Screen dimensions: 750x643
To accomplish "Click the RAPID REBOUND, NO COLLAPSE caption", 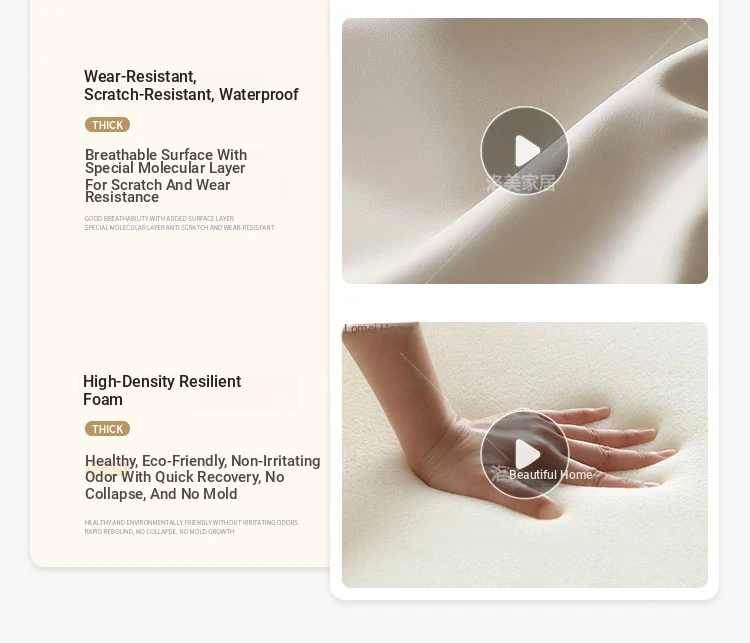I will tap(159, 532).
